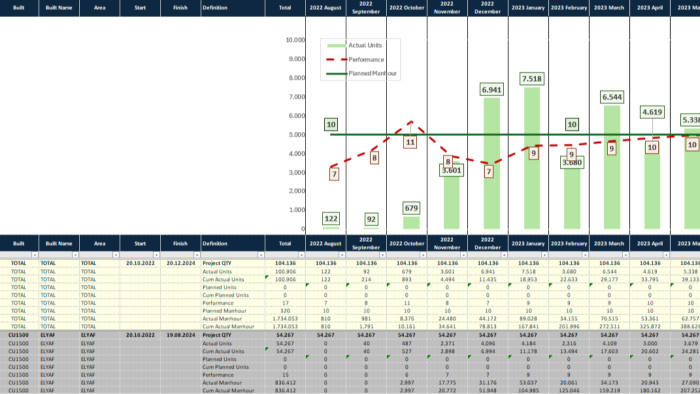Screen dimensions: 700x394
Task: Click the dark green Planned Manhour legend swatch
Action: click(336, 74)
